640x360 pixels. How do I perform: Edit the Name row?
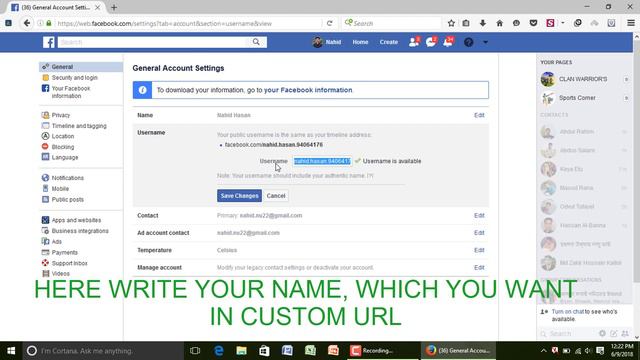[479, 115]
